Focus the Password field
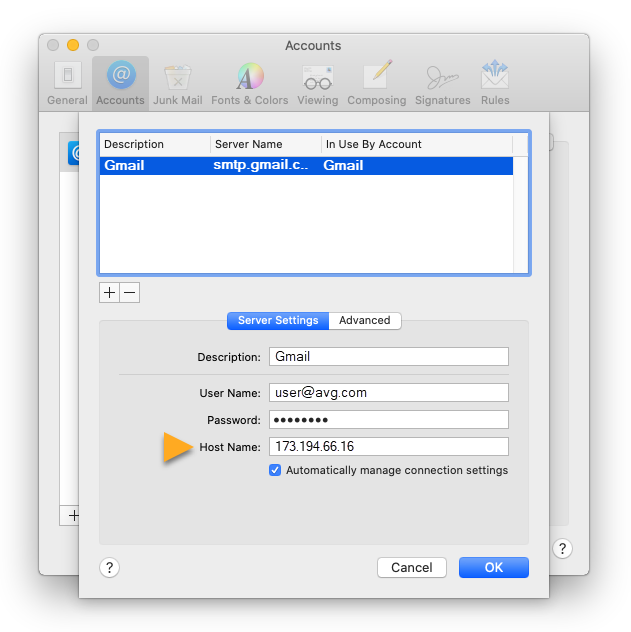 pyautogui.click(x=388, y=420)
